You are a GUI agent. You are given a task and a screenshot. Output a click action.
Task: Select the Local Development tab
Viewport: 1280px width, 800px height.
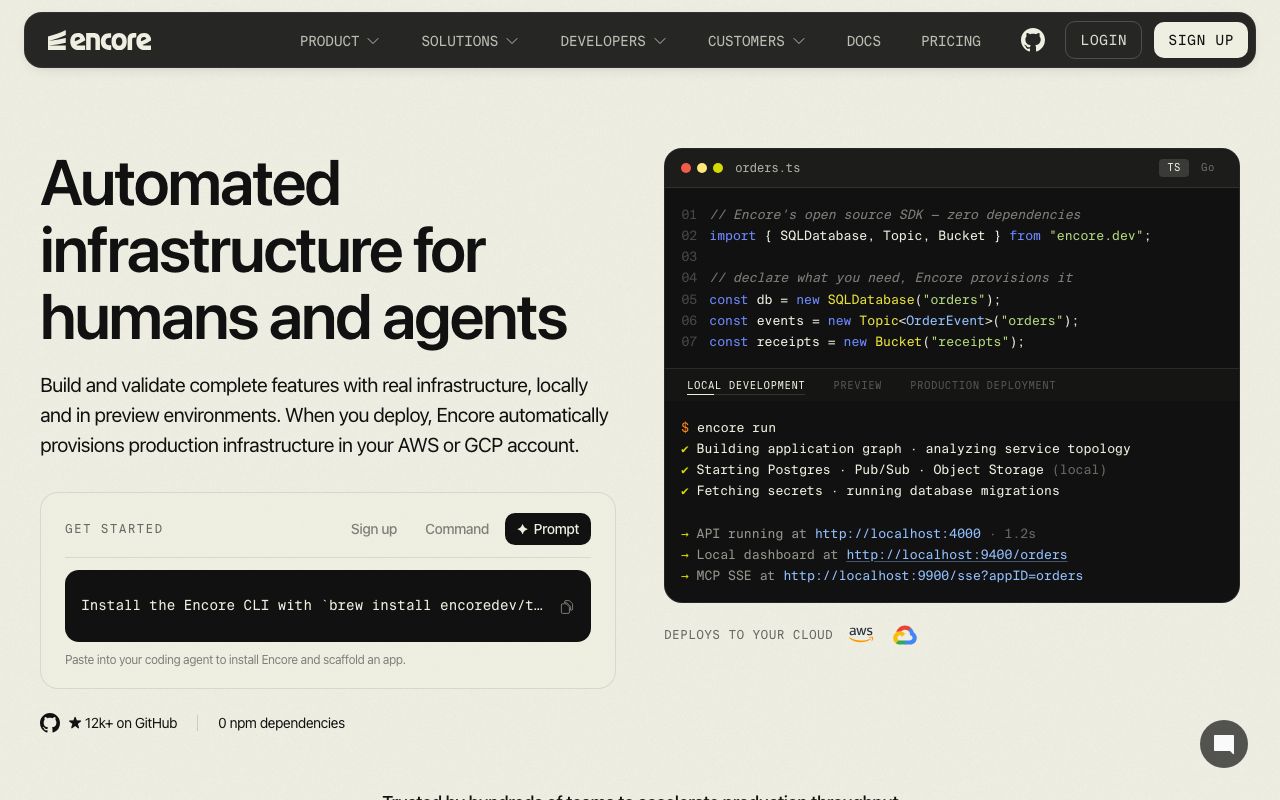[746, 385]
